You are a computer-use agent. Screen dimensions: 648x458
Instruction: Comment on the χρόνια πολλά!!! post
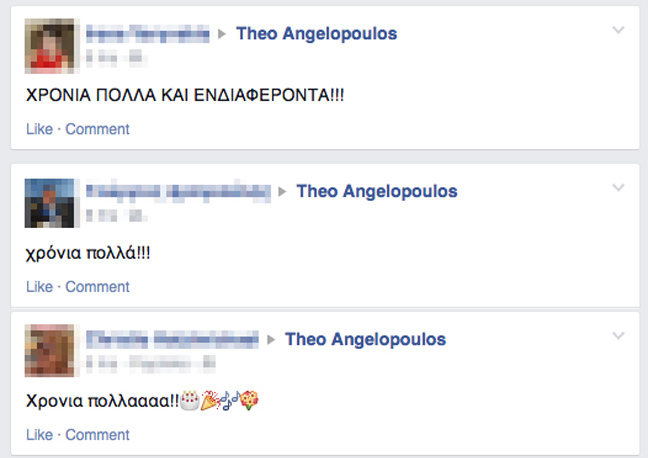click(98, 286)
